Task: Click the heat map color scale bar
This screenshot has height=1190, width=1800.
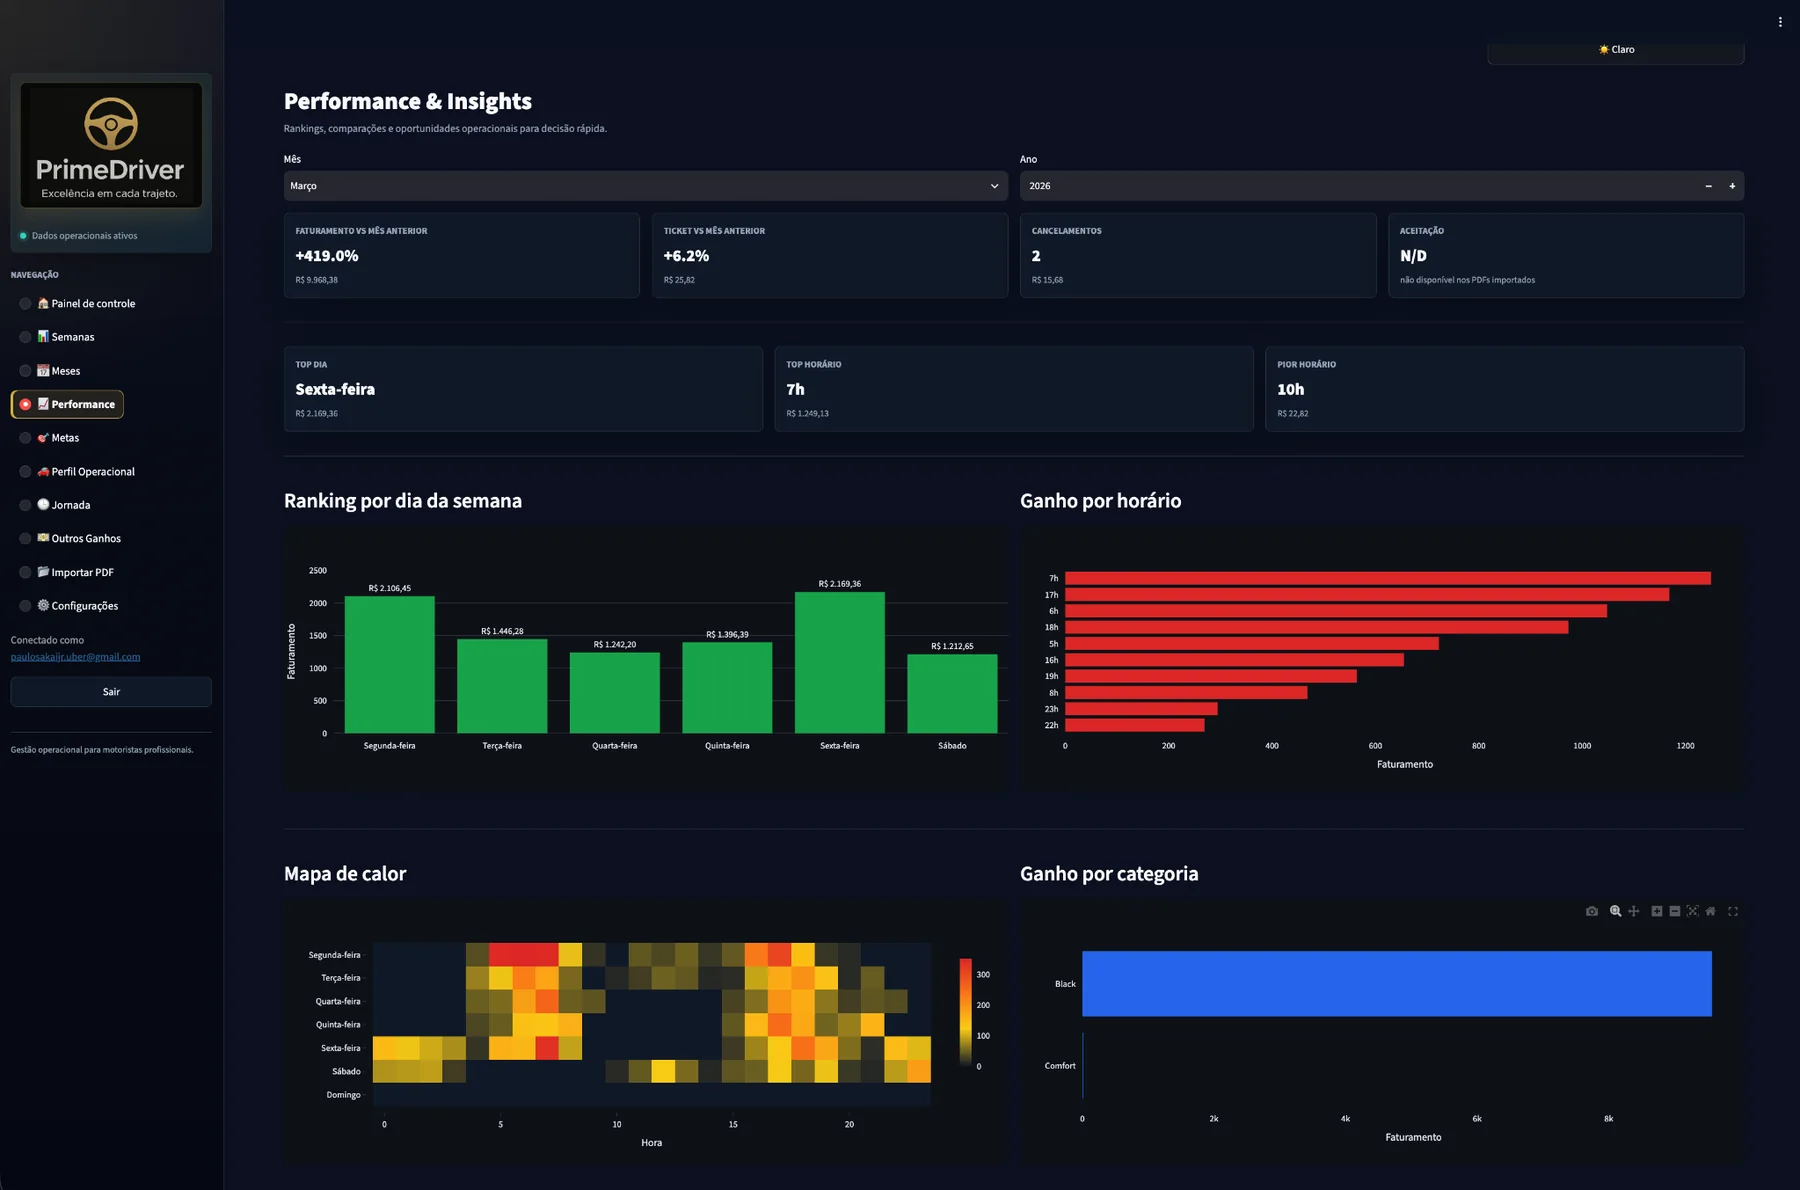Action: pos(966,1013)
